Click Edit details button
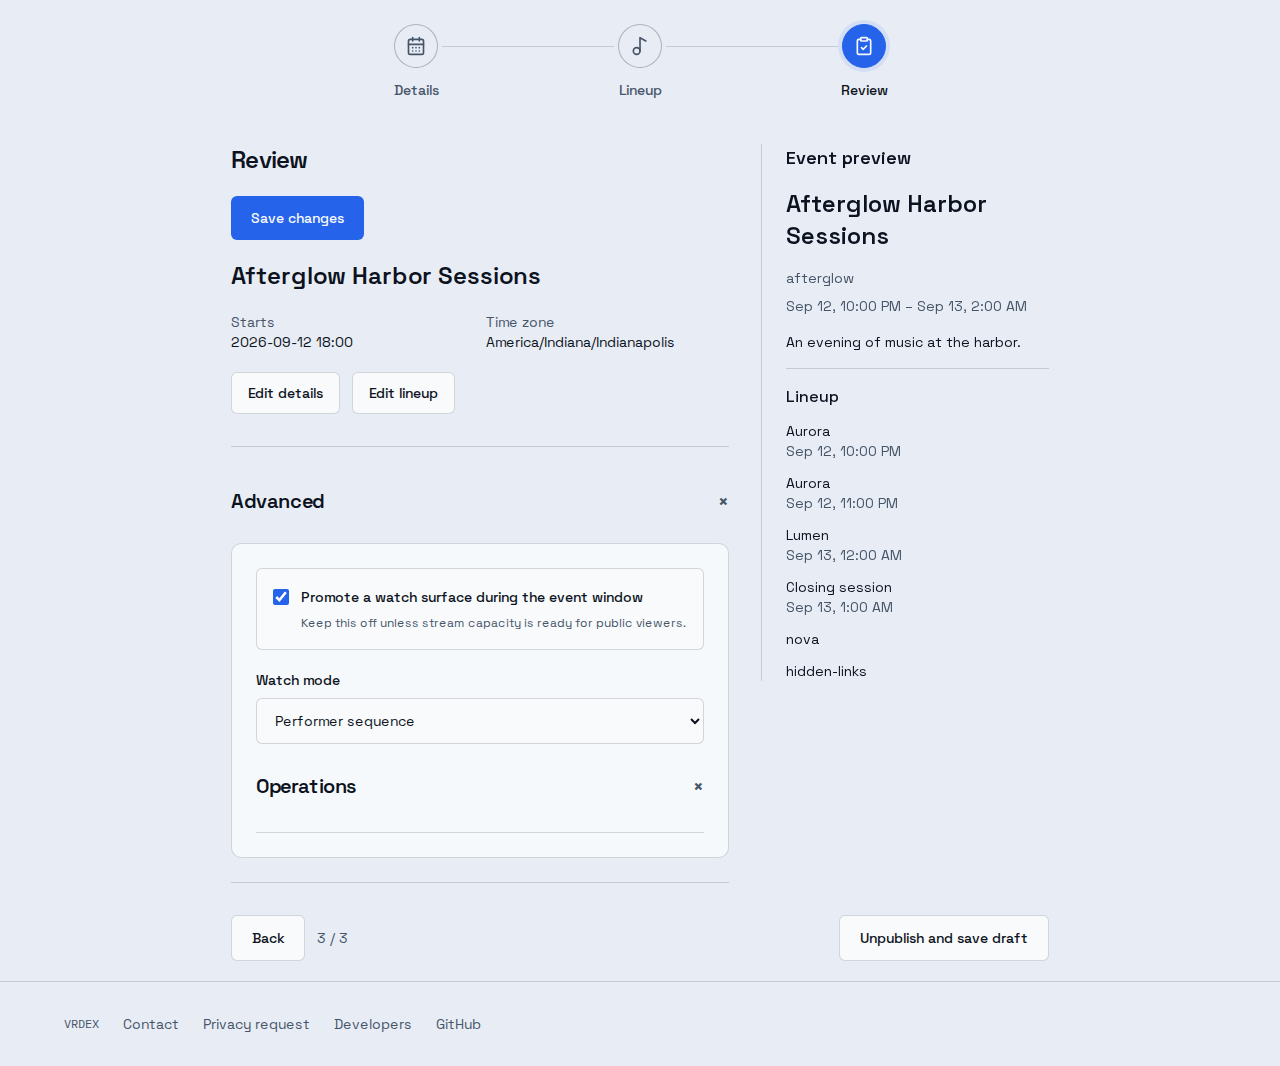The height and width of the screenshot is (1066, 1280). click(x=285, y=393)
